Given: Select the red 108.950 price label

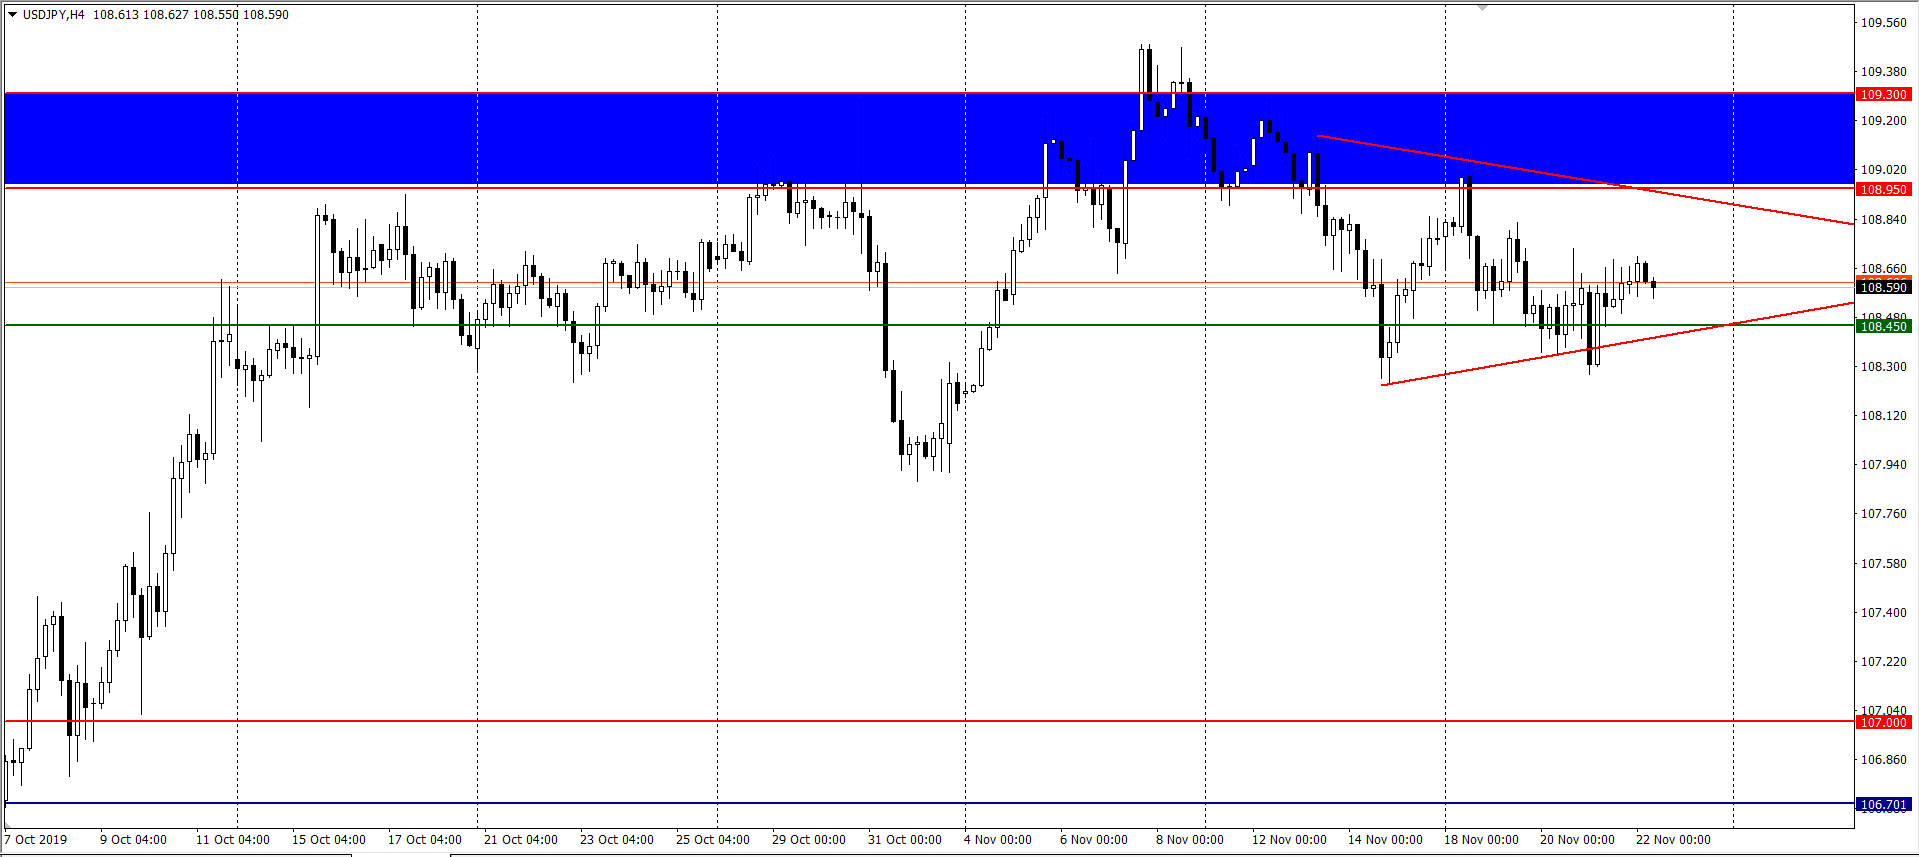Looking at the screenshot, I should coord(1883,189).
